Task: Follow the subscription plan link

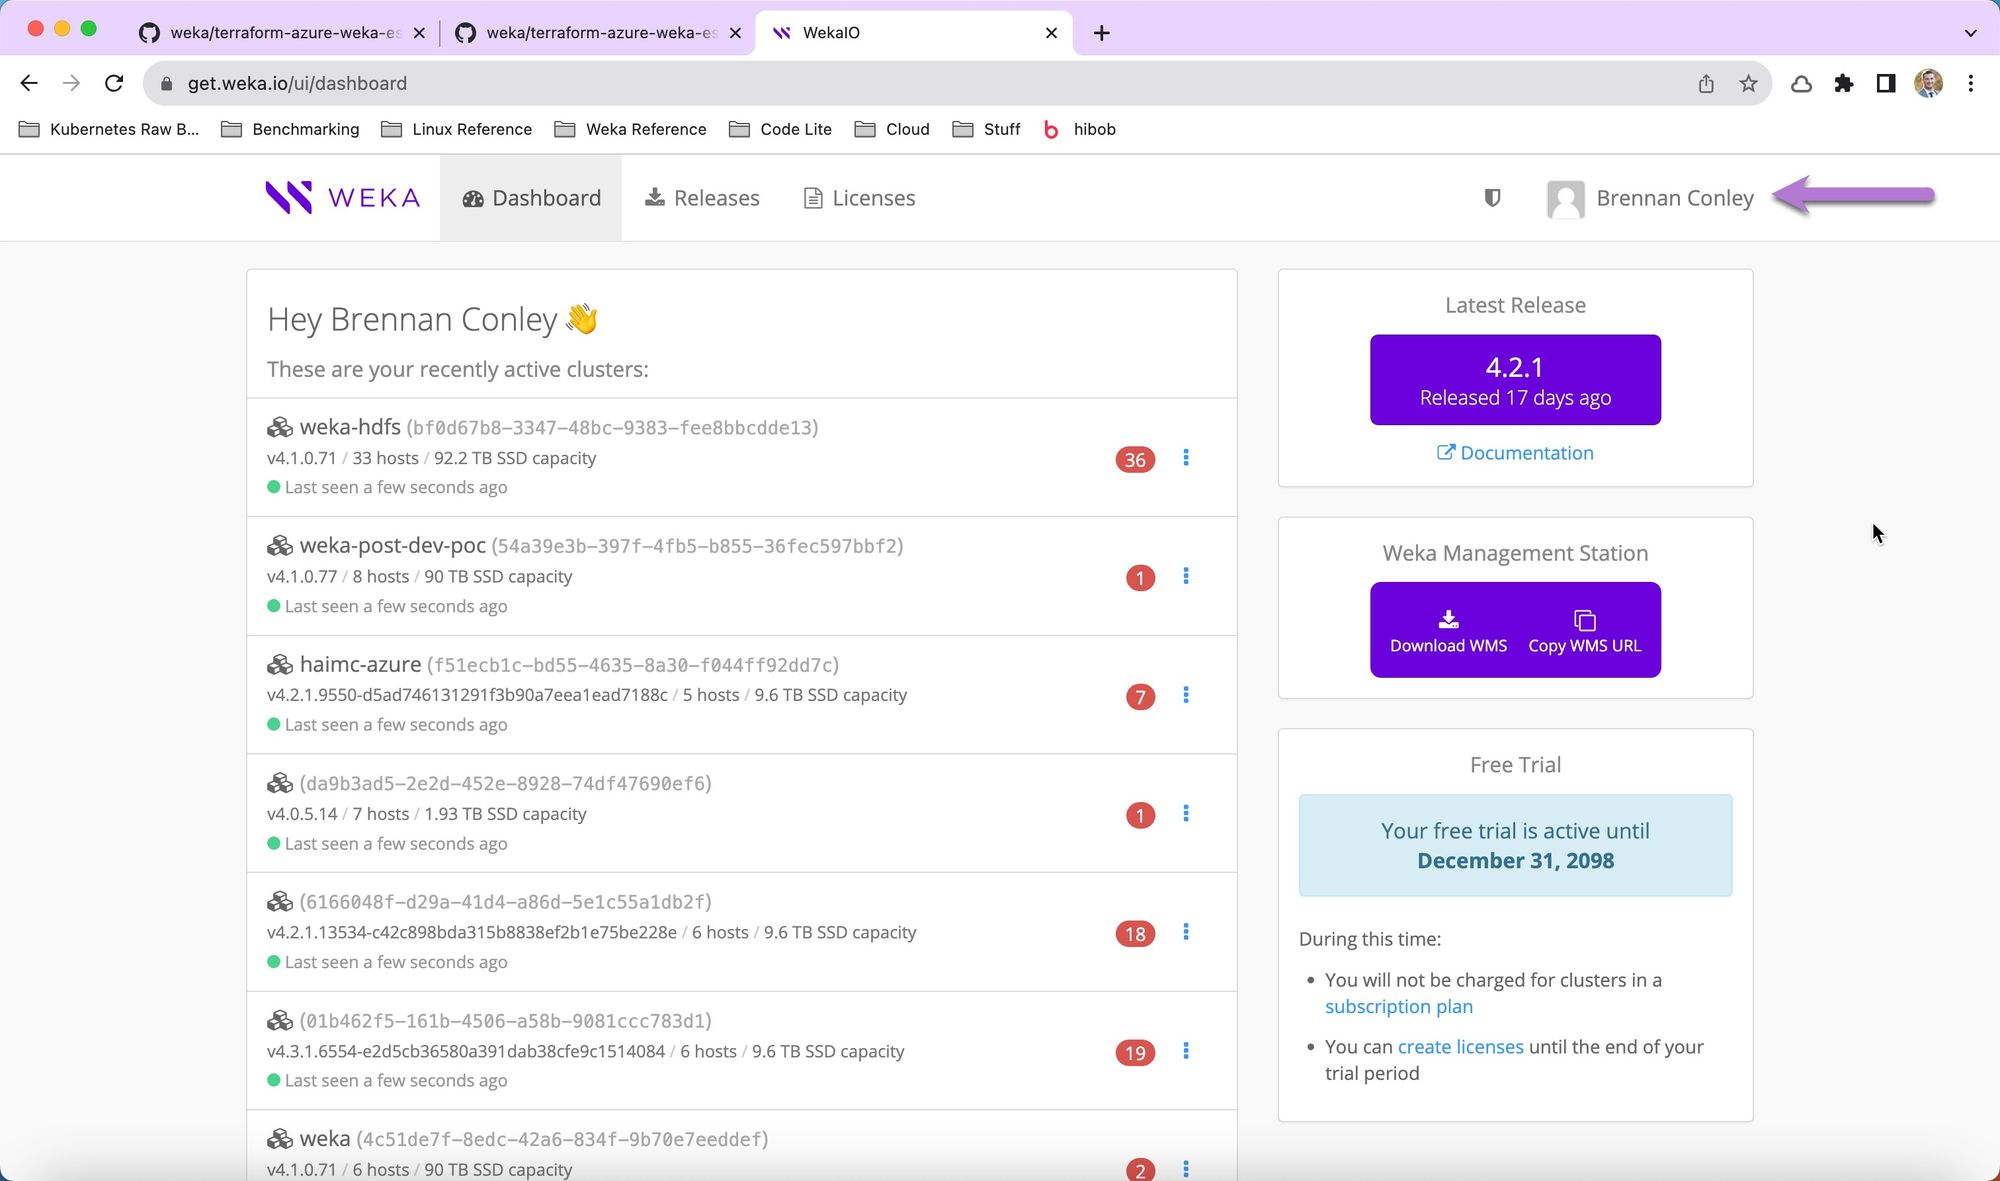Action: 1398,1007
